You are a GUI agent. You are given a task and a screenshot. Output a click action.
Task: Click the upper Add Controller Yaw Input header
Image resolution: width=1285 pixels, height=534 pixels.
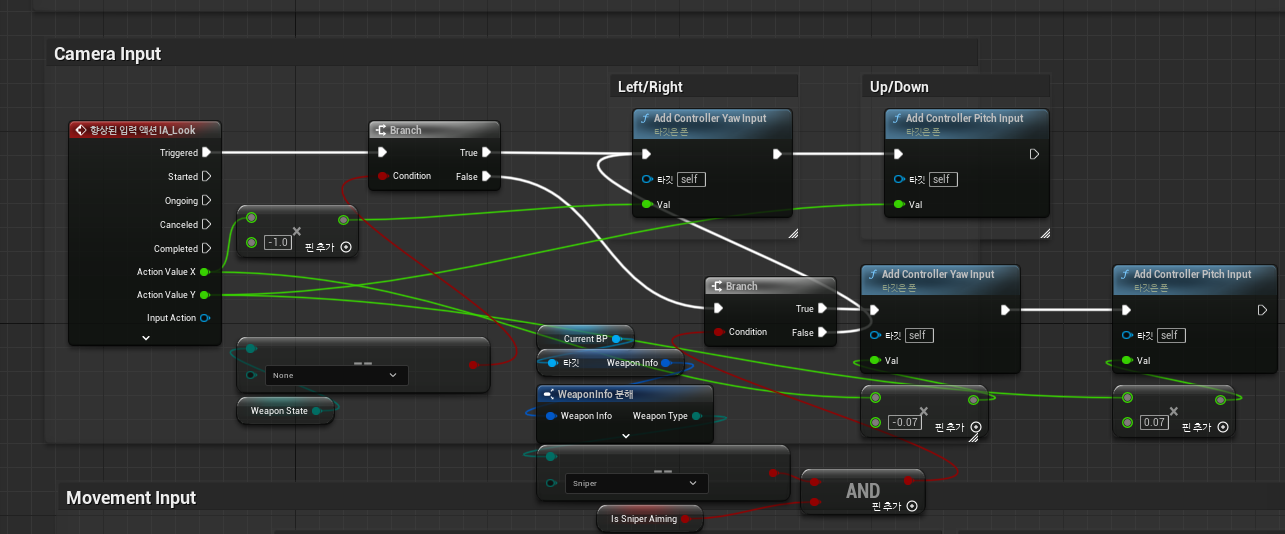713,123
